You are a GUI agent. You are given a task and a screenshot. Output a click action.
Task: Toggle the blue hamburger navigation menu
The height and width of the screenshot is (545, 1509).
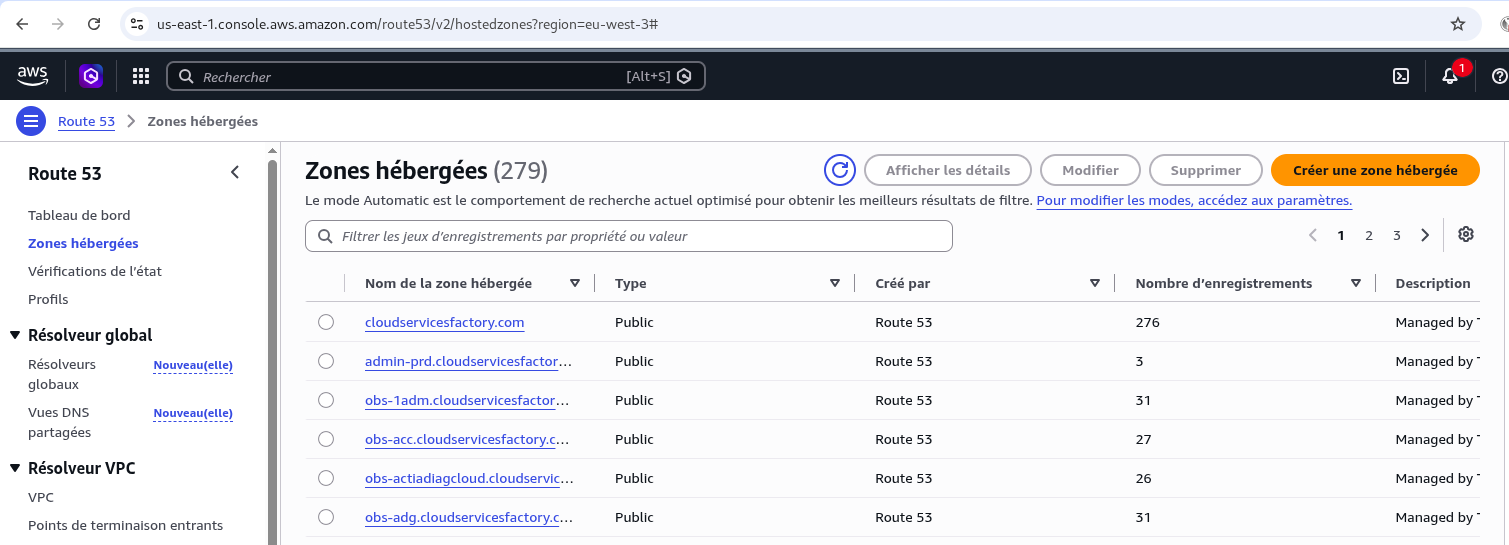[x=31, y=122]
